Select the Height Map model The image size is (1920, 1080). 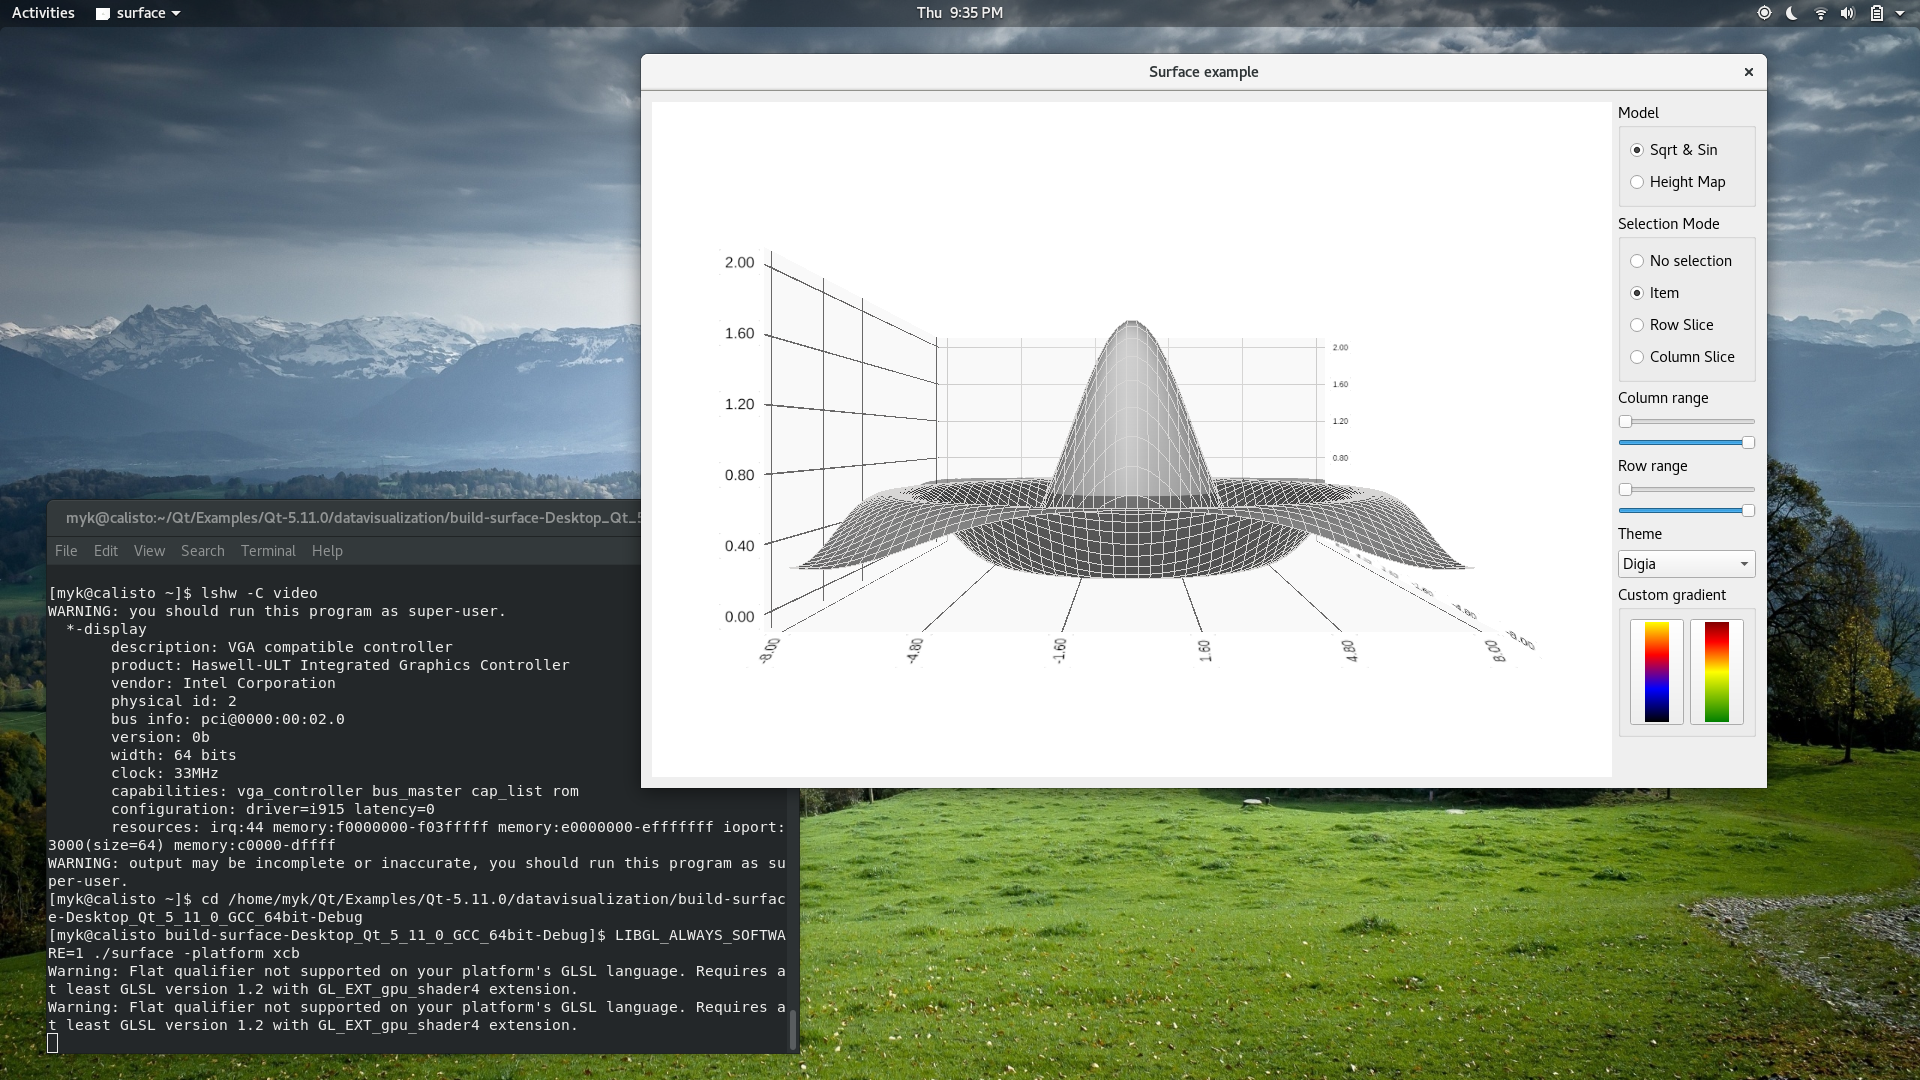tap(1637, 182)
